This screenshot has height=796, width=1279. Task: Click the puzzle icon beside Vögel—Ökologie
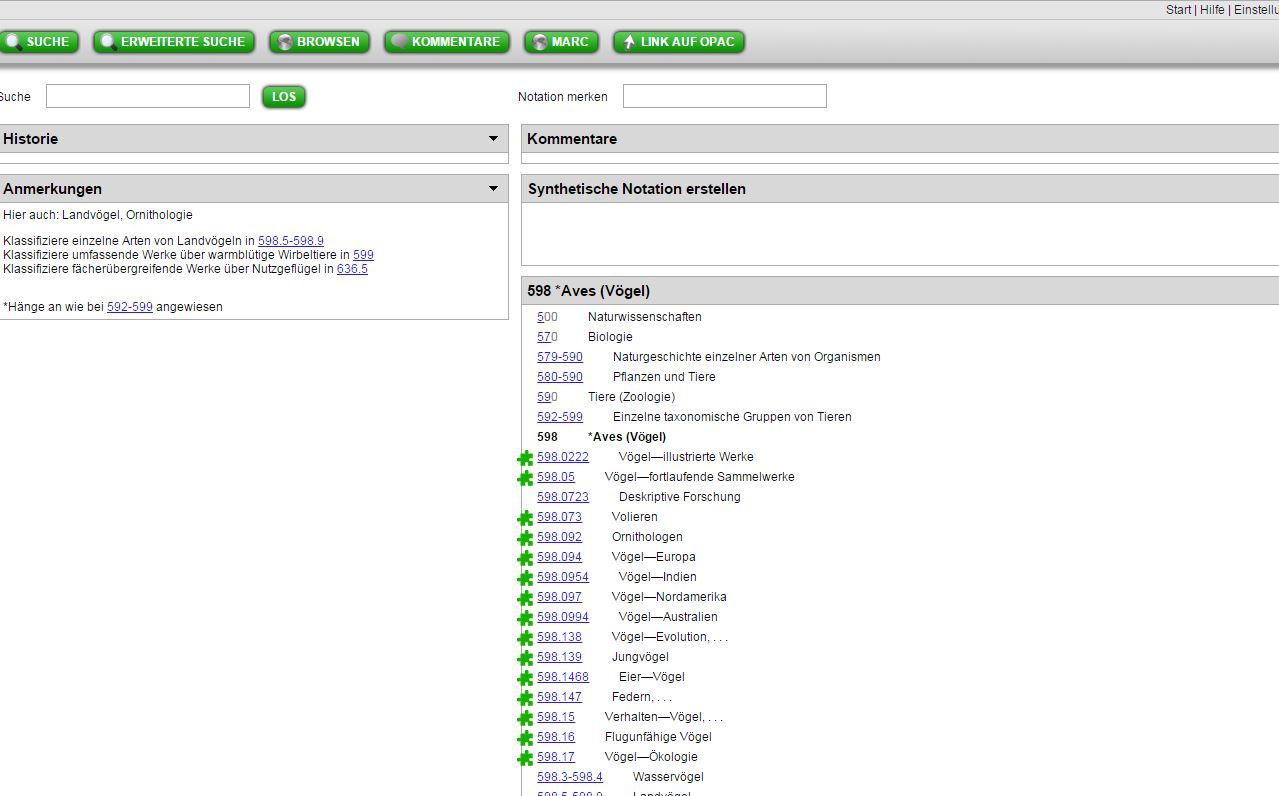(x=525, y=758)
